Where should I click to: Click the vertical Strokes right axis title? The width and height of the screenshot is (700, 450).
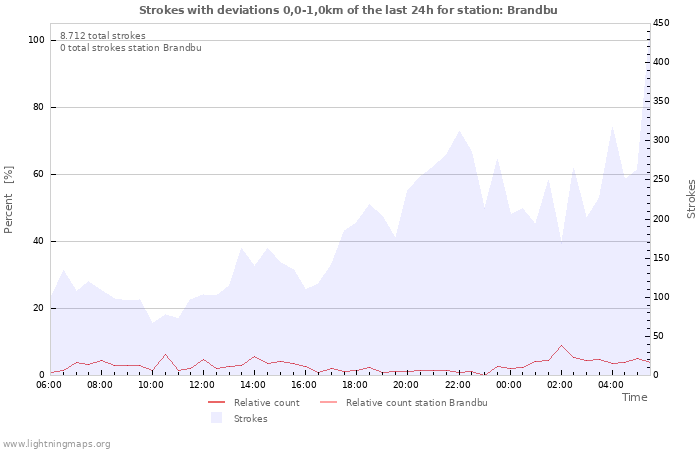click(691, 199)
